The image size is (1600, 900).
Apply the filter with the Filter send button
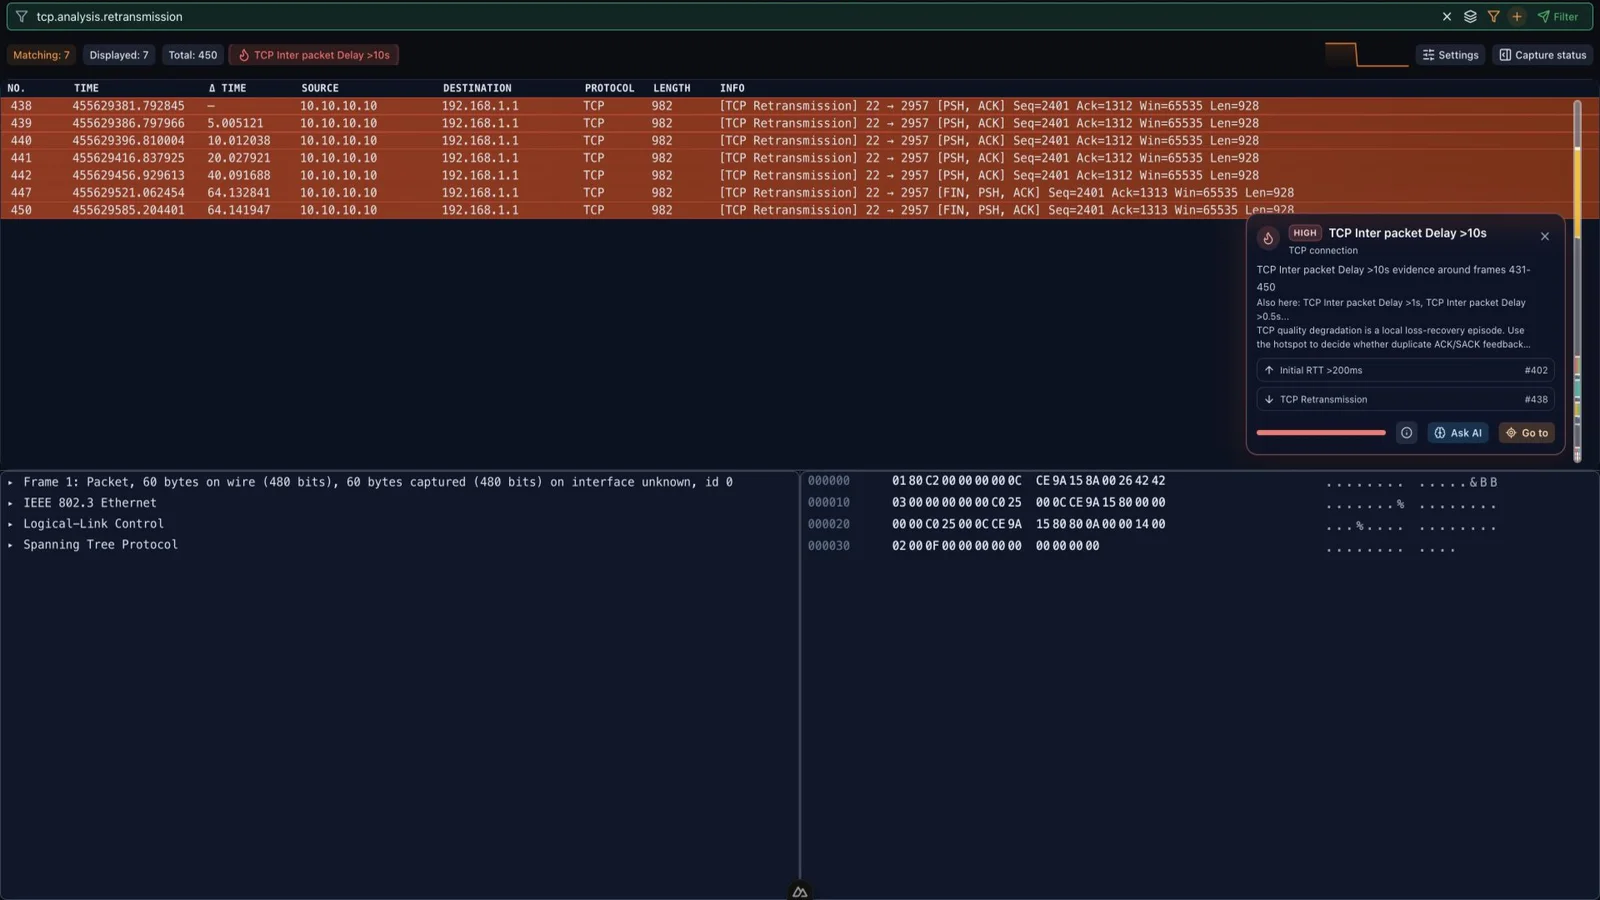pyautogui.click(x=1558, y=17)
